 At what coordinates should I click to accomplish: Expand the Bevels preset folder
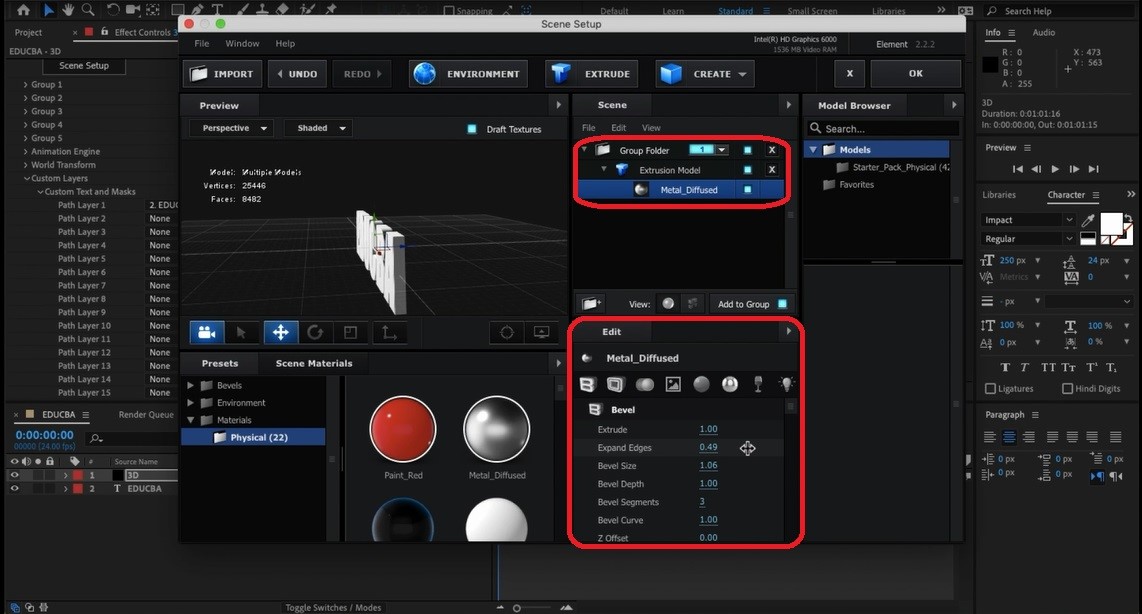point(190,385)
